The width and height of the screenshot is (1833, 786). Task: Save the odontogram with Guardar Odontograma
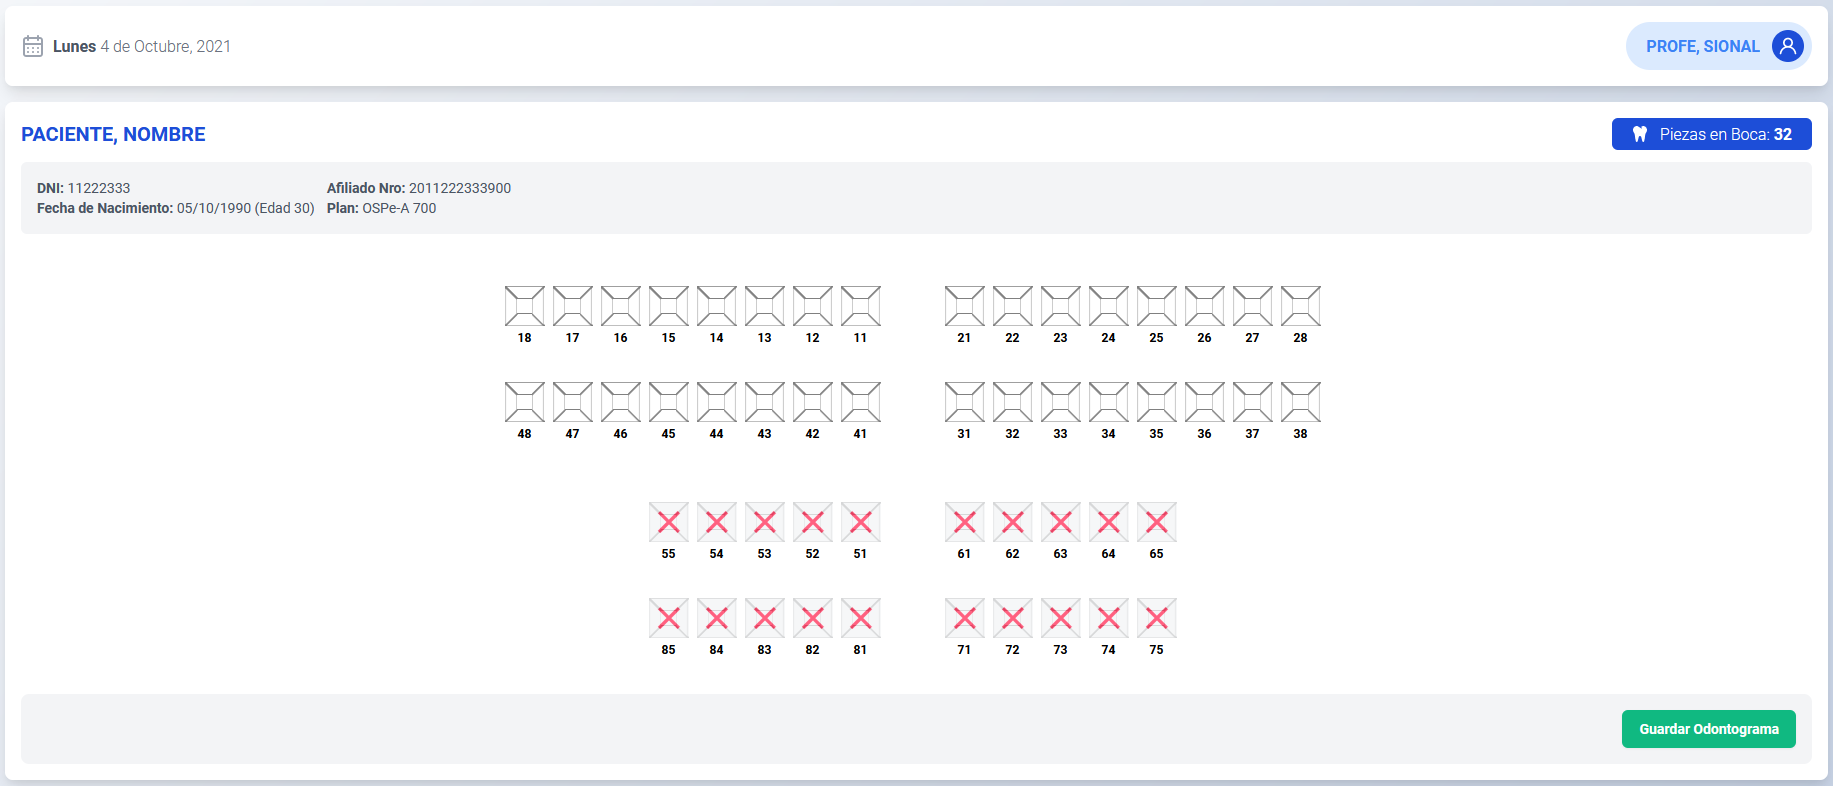[x=1708, y=729]
